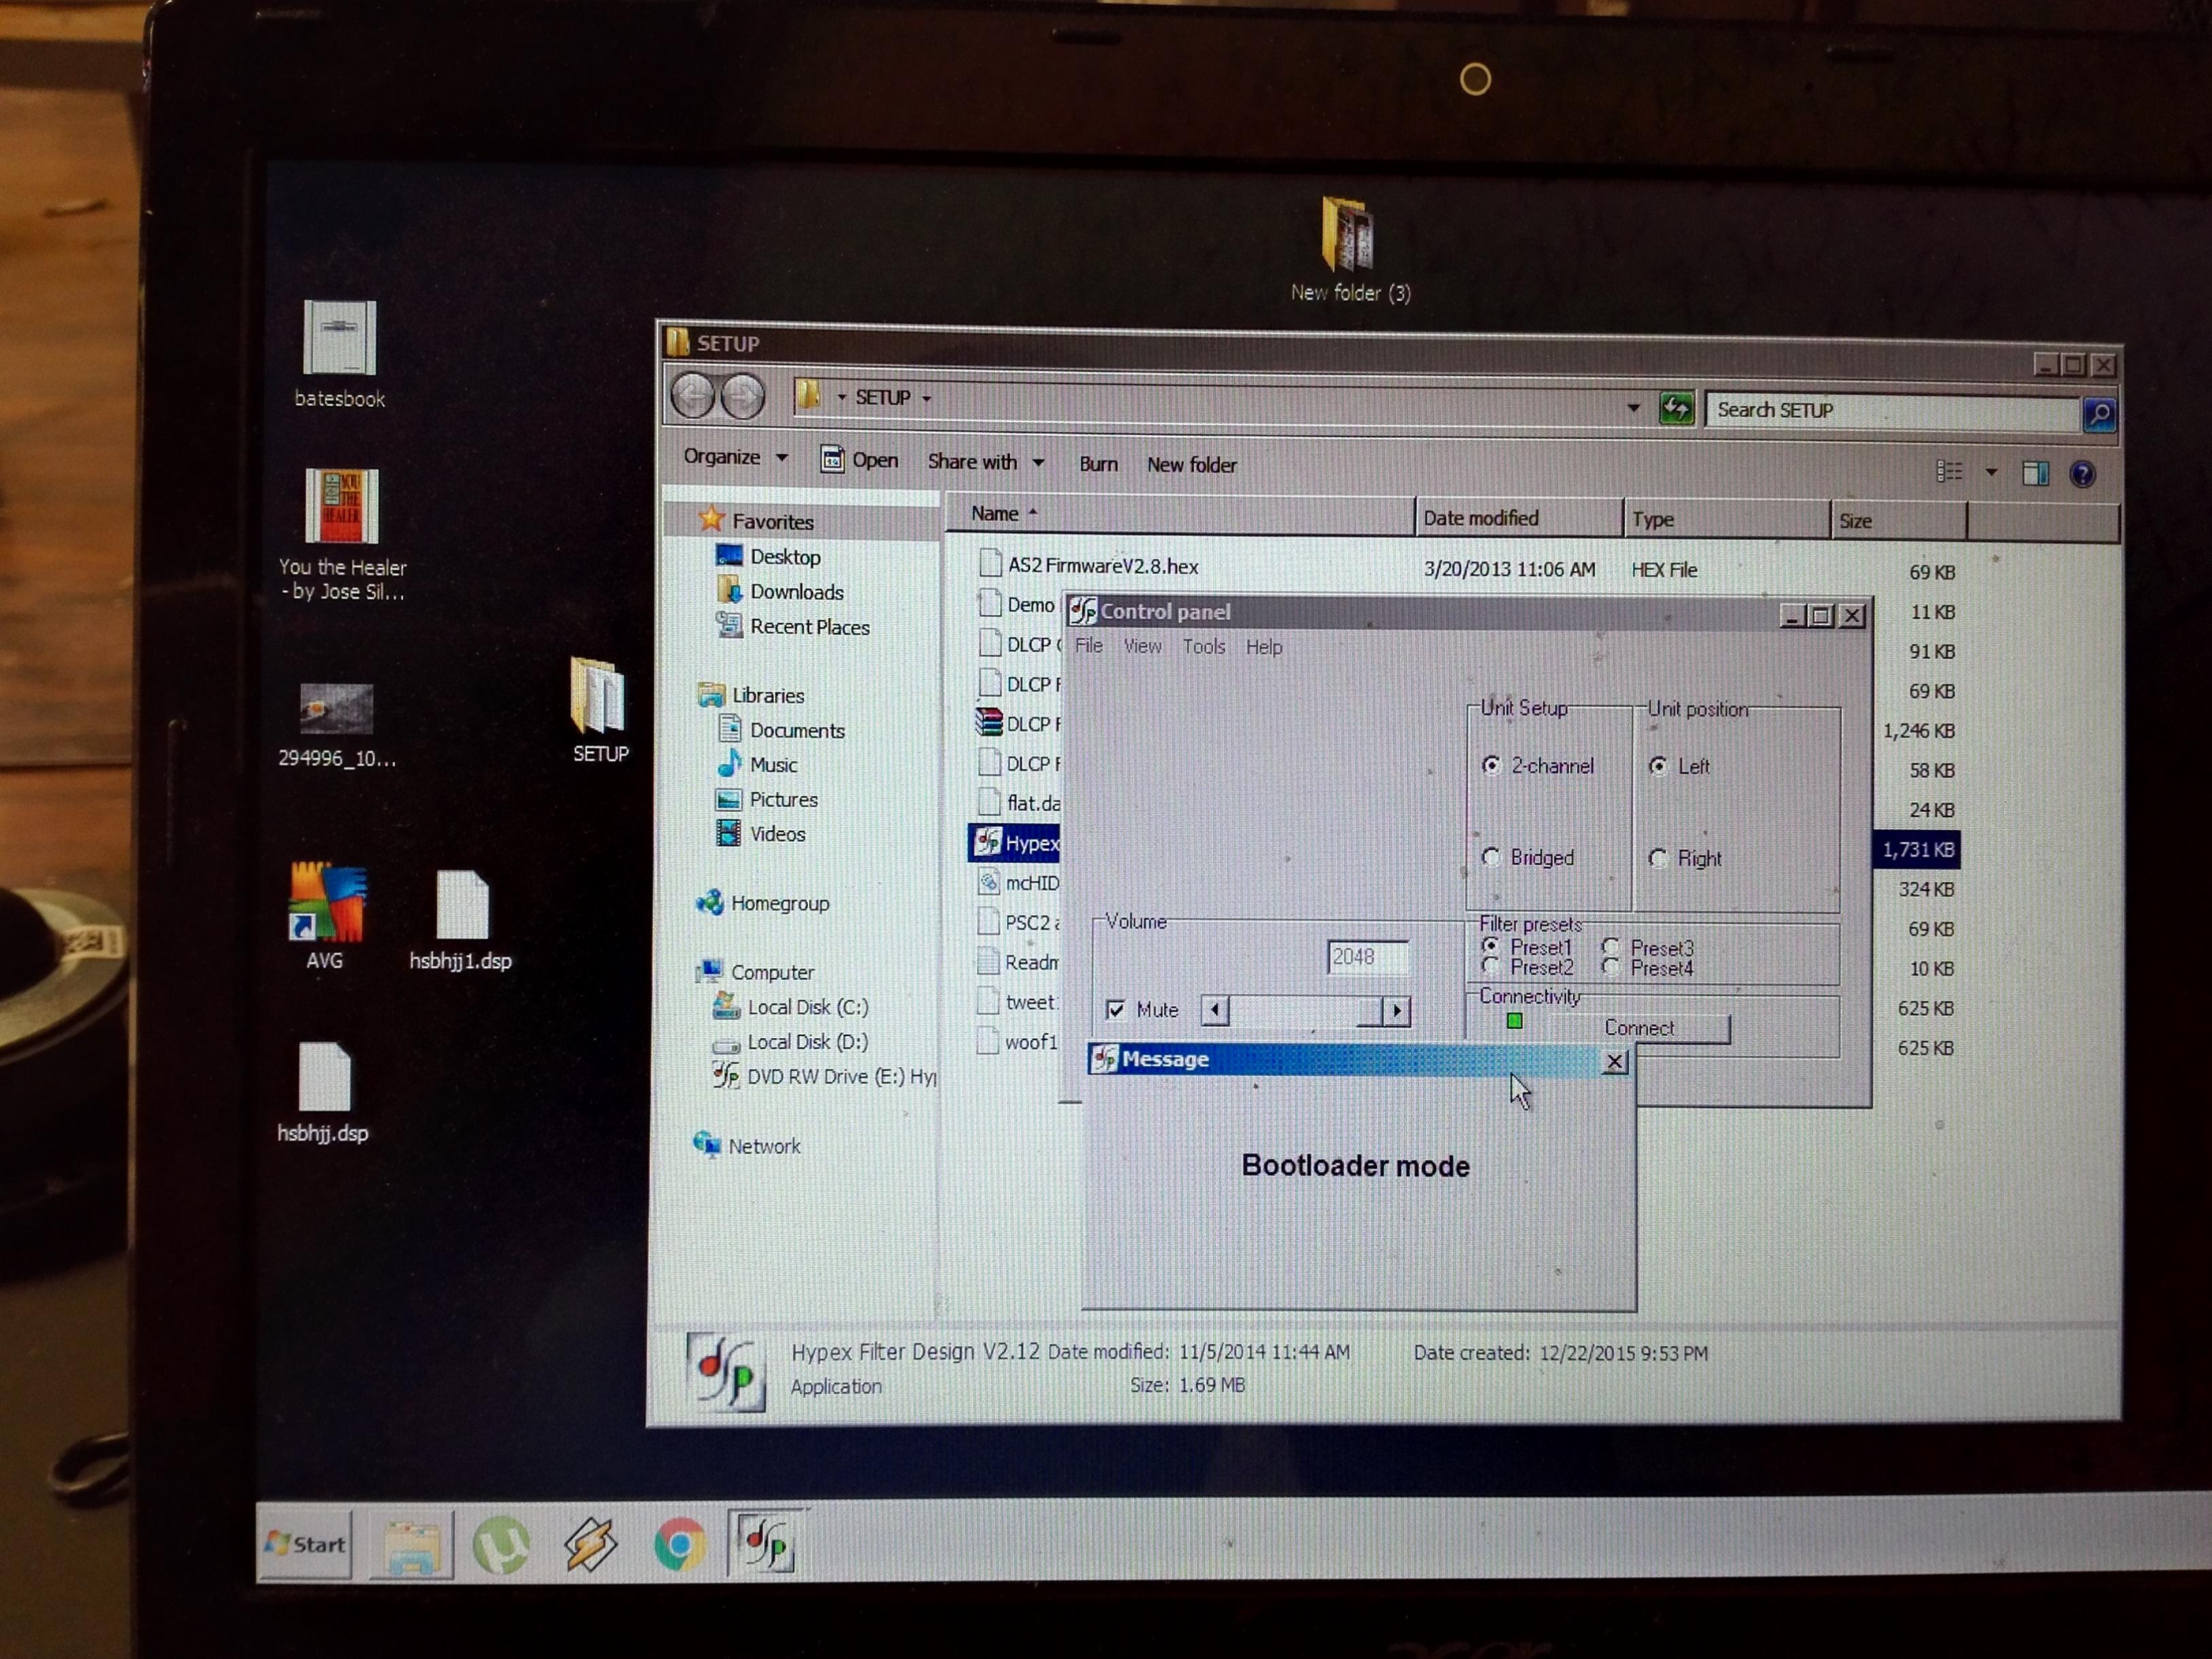
Task: Toggle the Mute checkbox
Action: (1116, 1010)
